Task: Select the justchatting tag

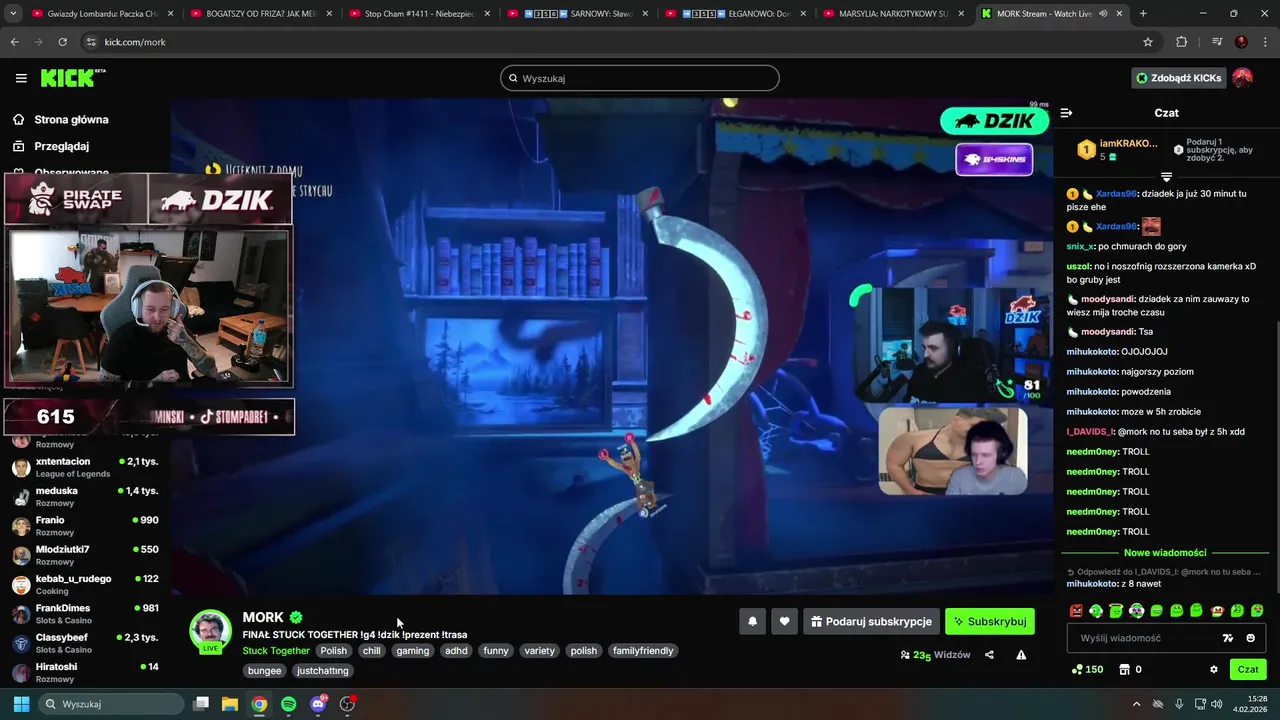Action: (323, 671)
